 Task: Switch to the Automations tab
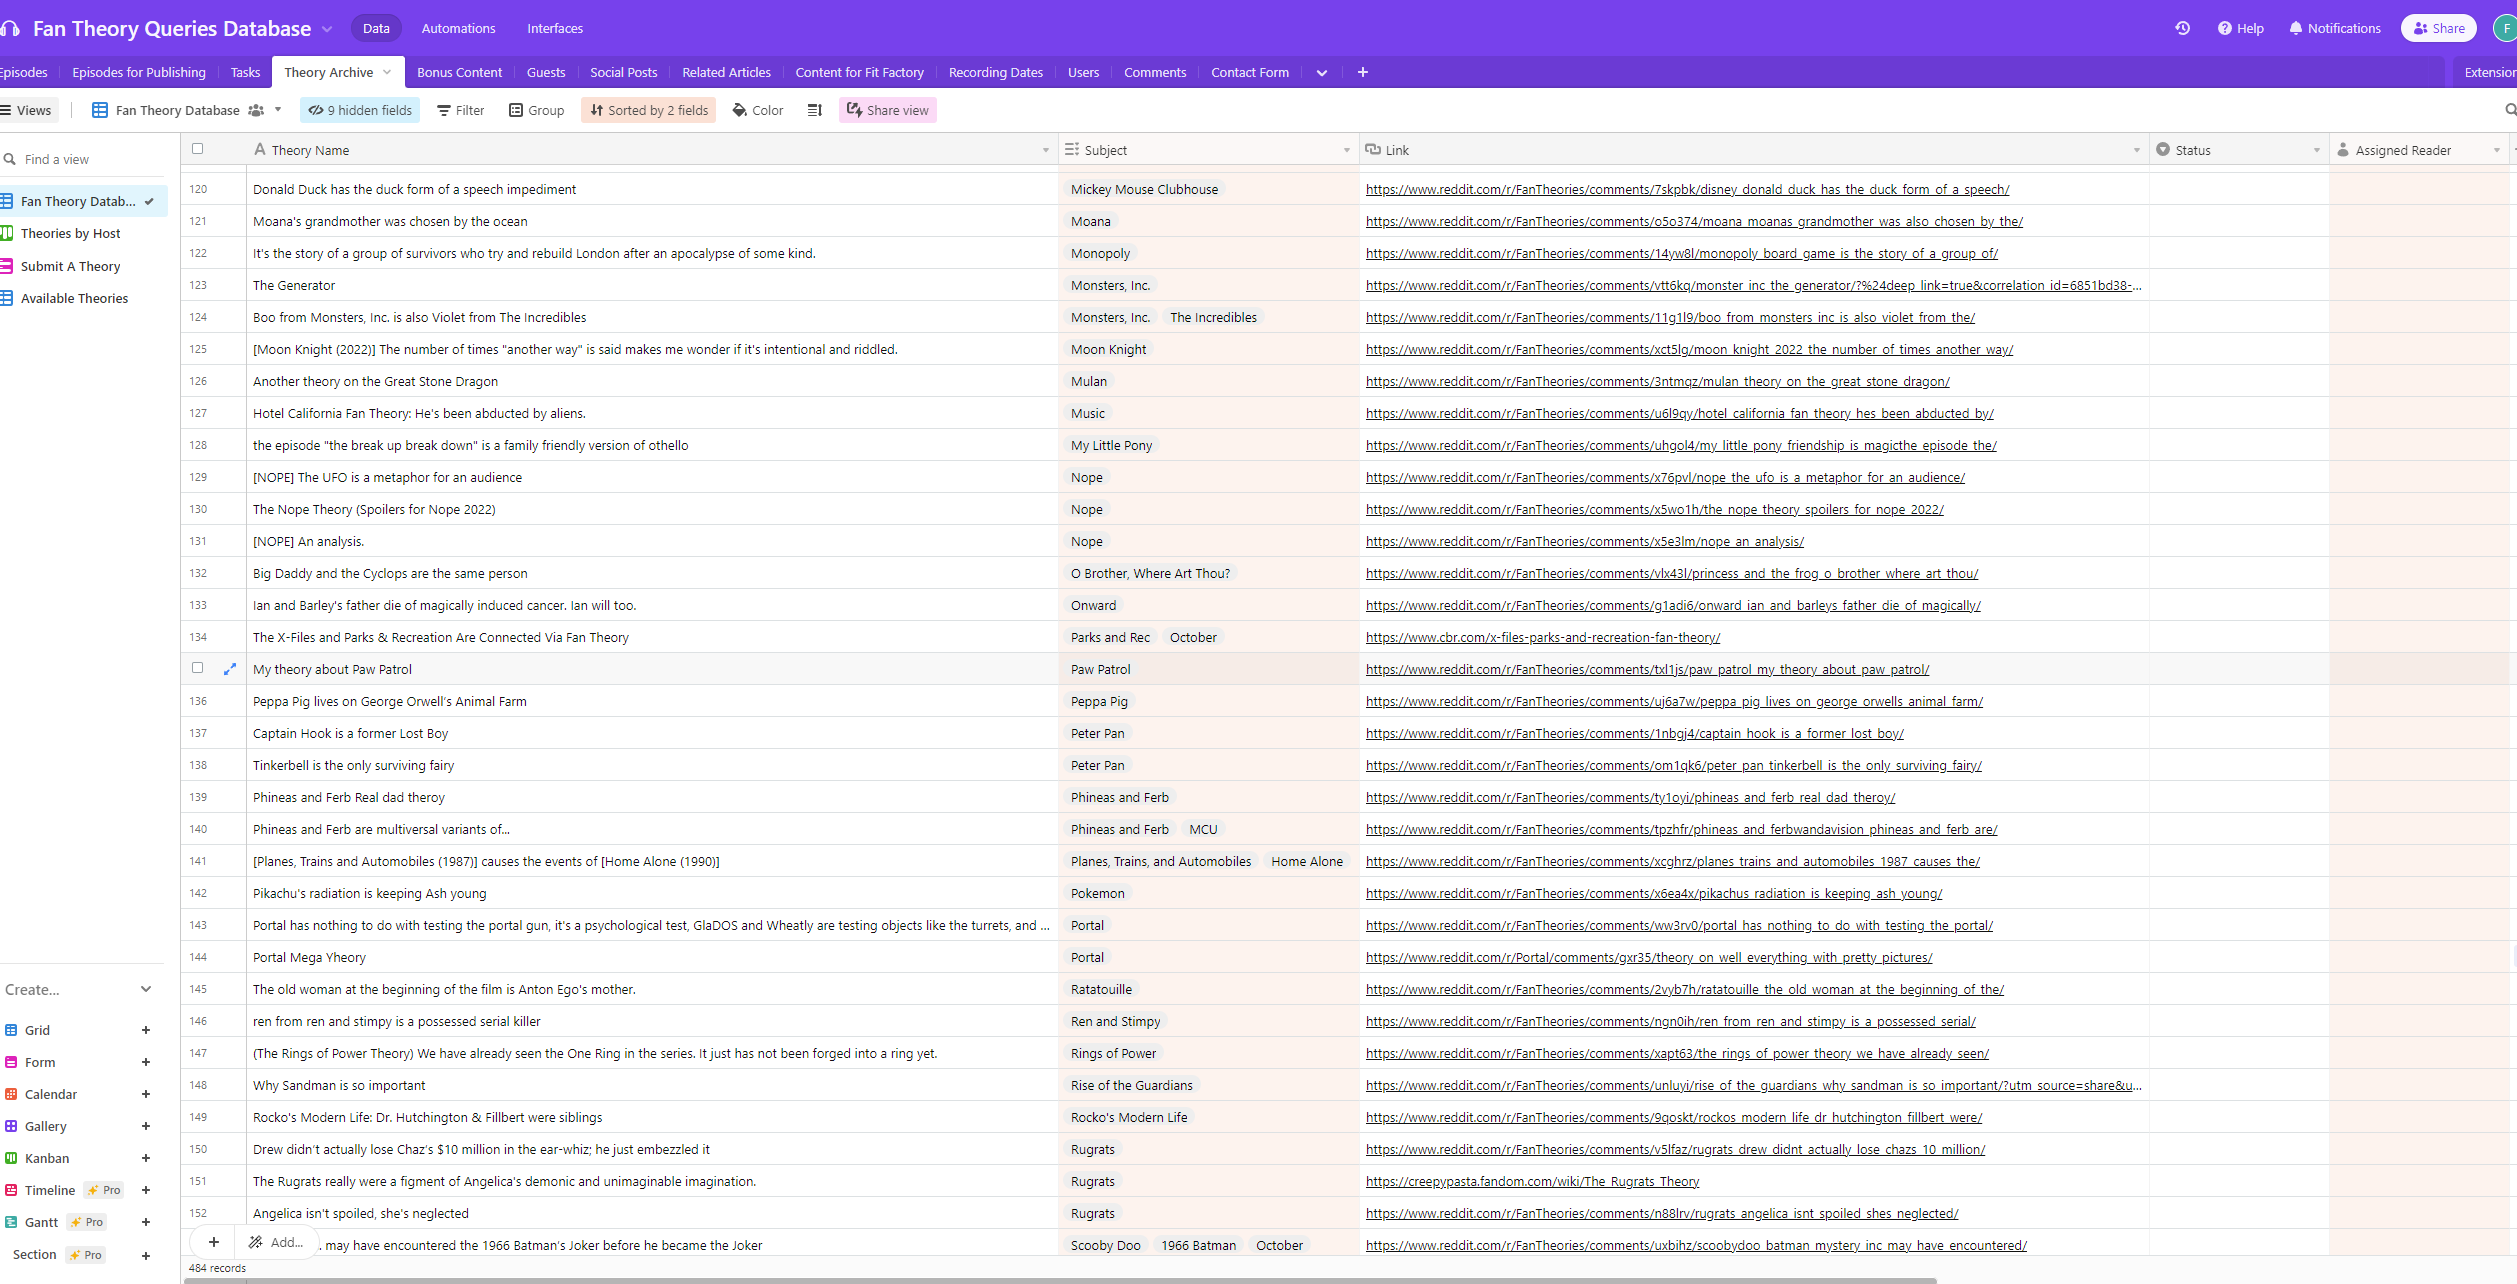coord(458,28)
